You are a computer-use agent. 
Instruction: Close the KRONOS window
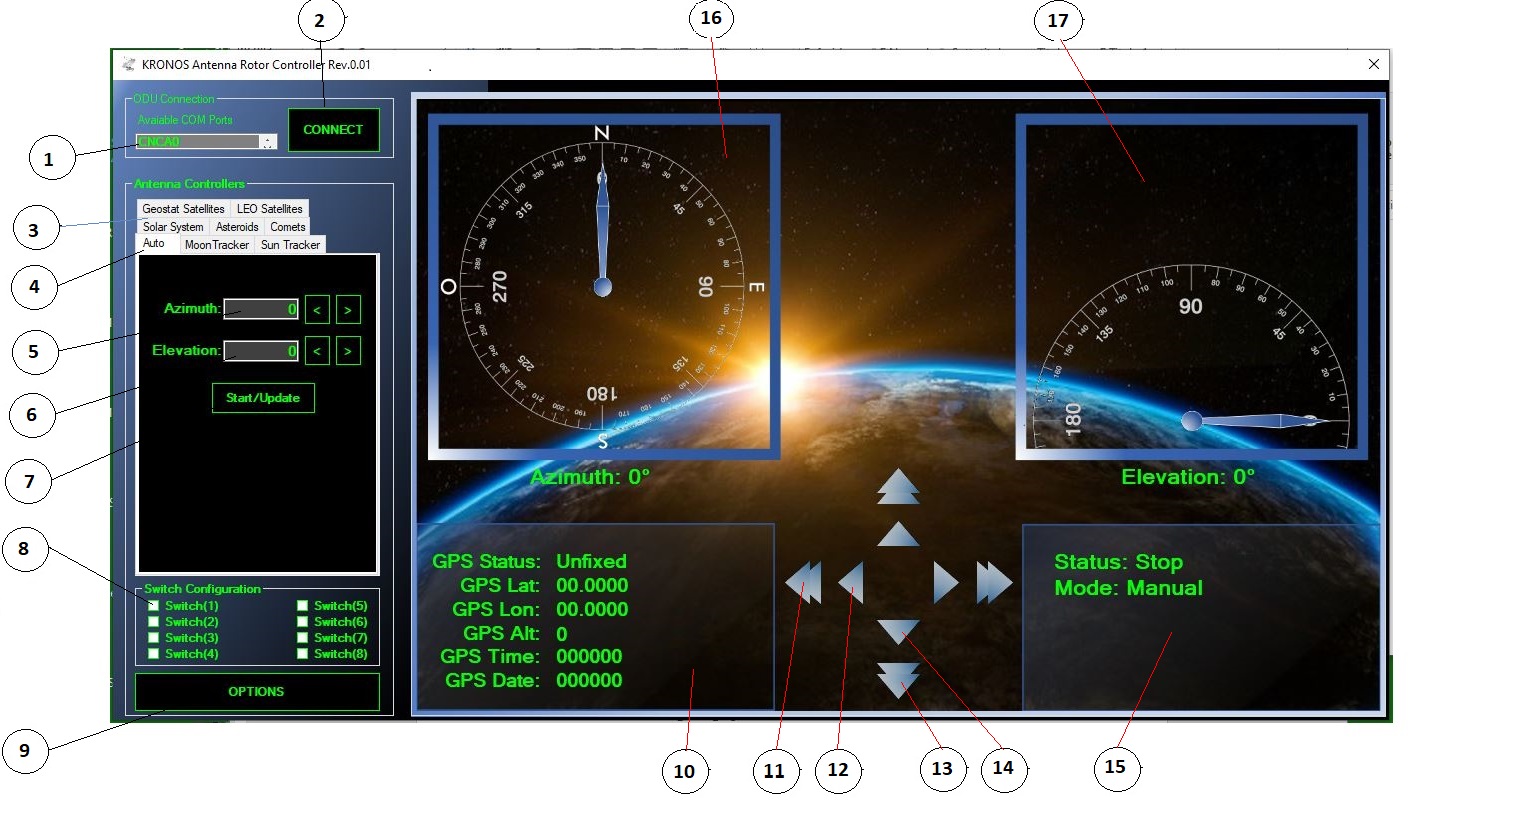[1374, 64]
